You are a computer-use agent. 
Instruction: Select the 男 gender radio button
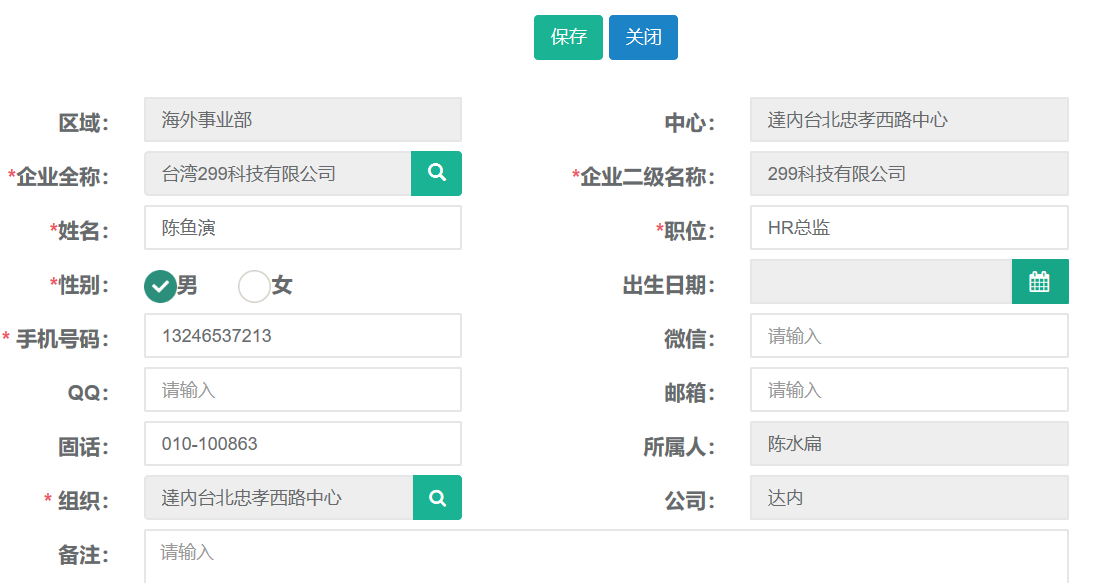tap(160, 286)
